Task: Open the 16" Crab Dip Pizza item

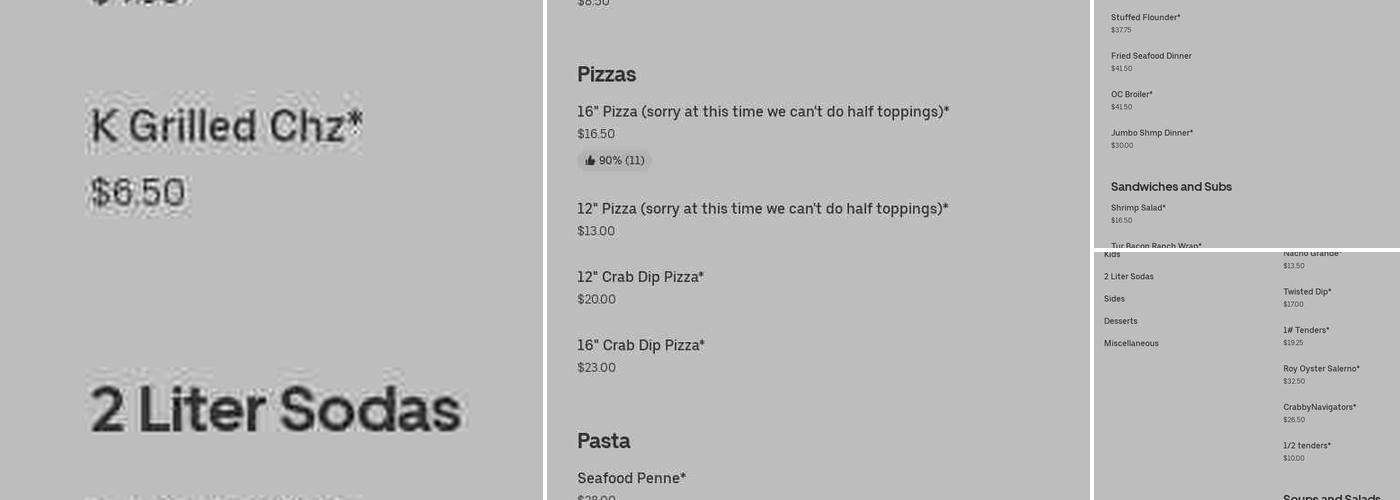Action: pos(640,345)
